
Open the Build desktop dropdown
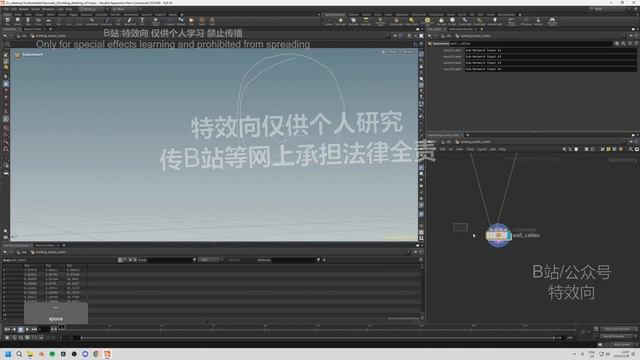click(92, 9)
